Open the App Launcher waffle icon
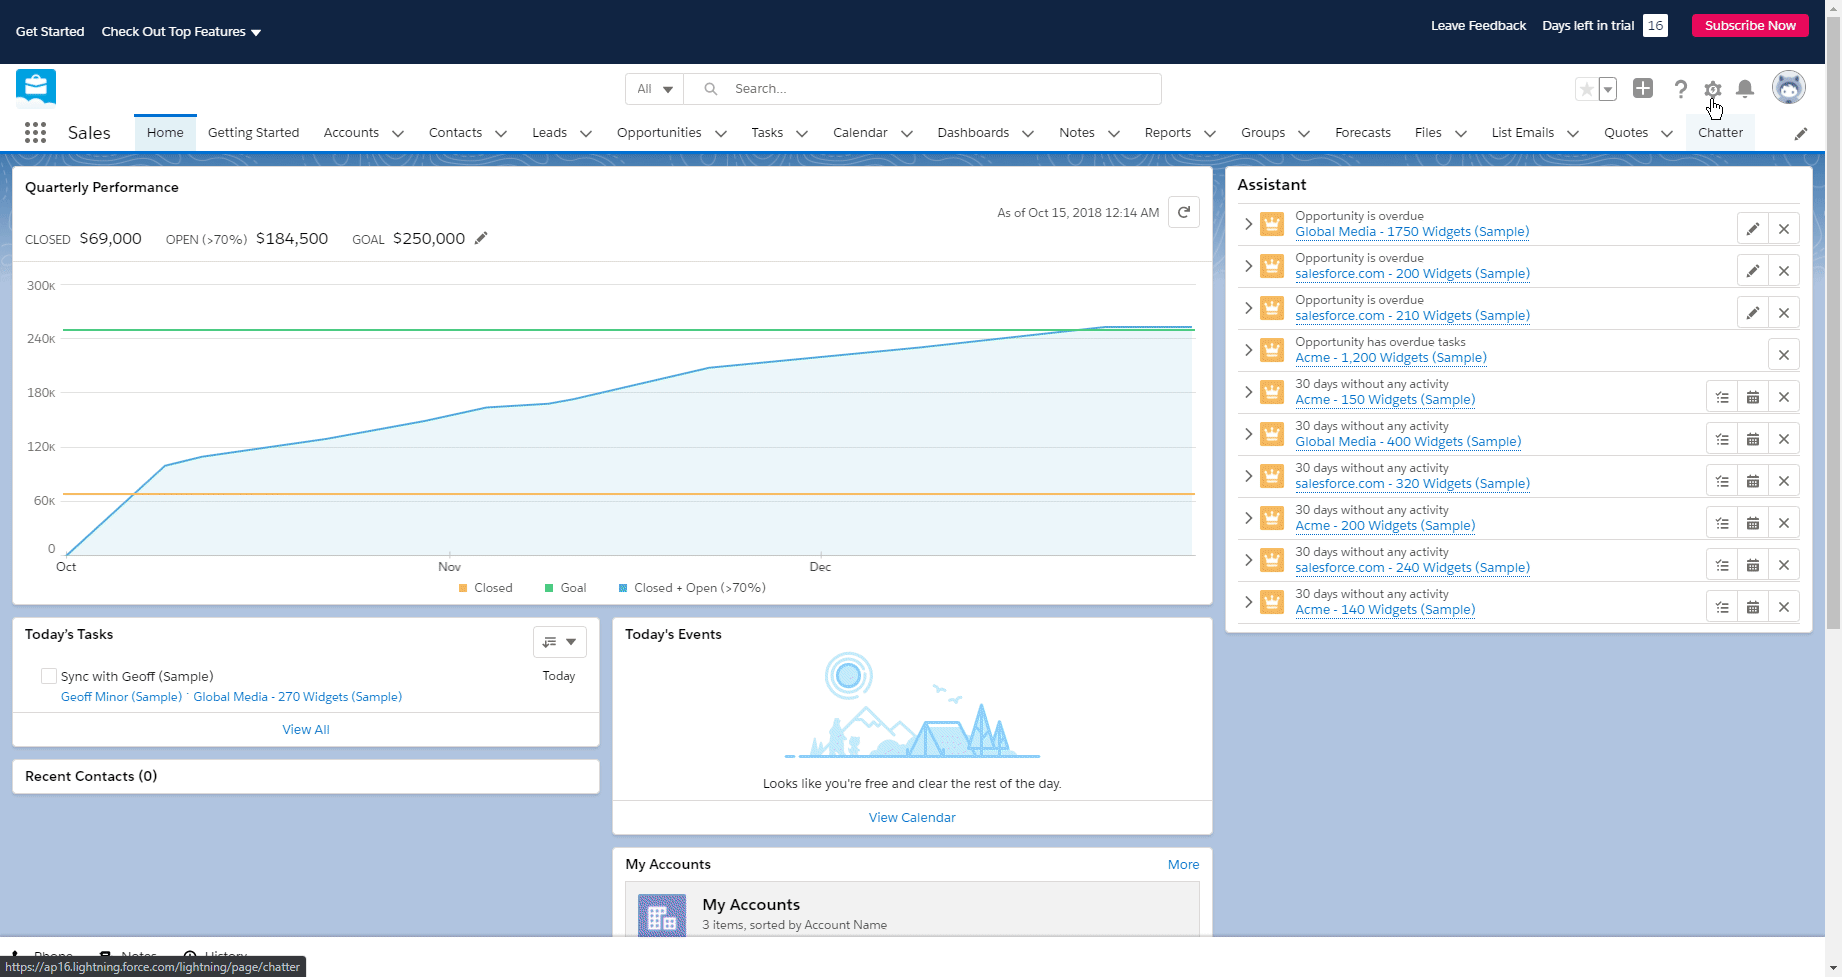The height and width of the screenshot is (977, 1842). tap(35, 132)
